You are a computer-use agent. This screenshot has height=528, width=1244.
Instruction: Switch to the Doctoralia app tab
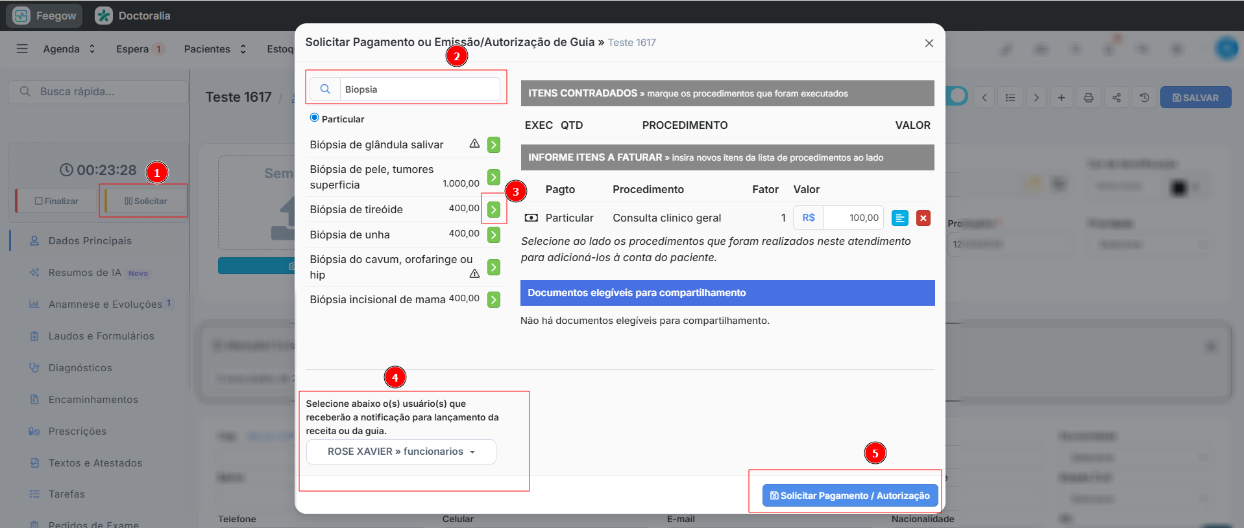coord(132,16)
